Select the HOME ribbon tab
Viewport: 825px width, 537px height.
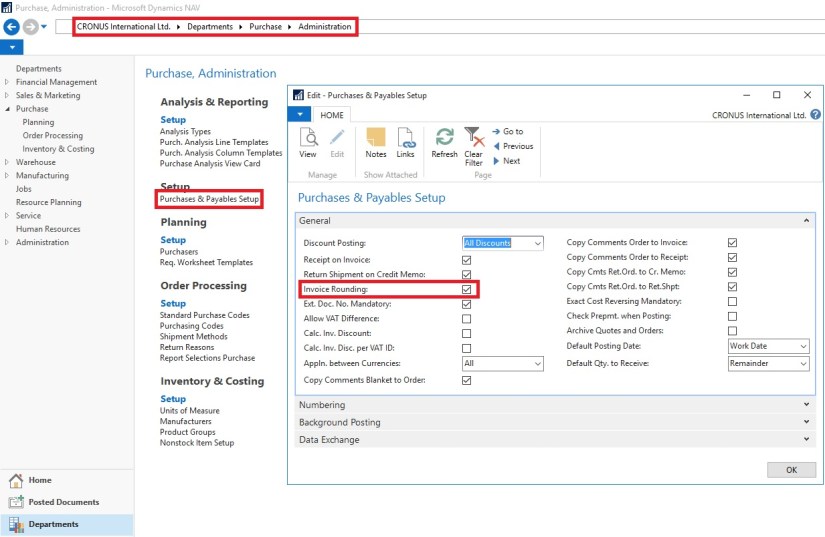tap(331, 115)
